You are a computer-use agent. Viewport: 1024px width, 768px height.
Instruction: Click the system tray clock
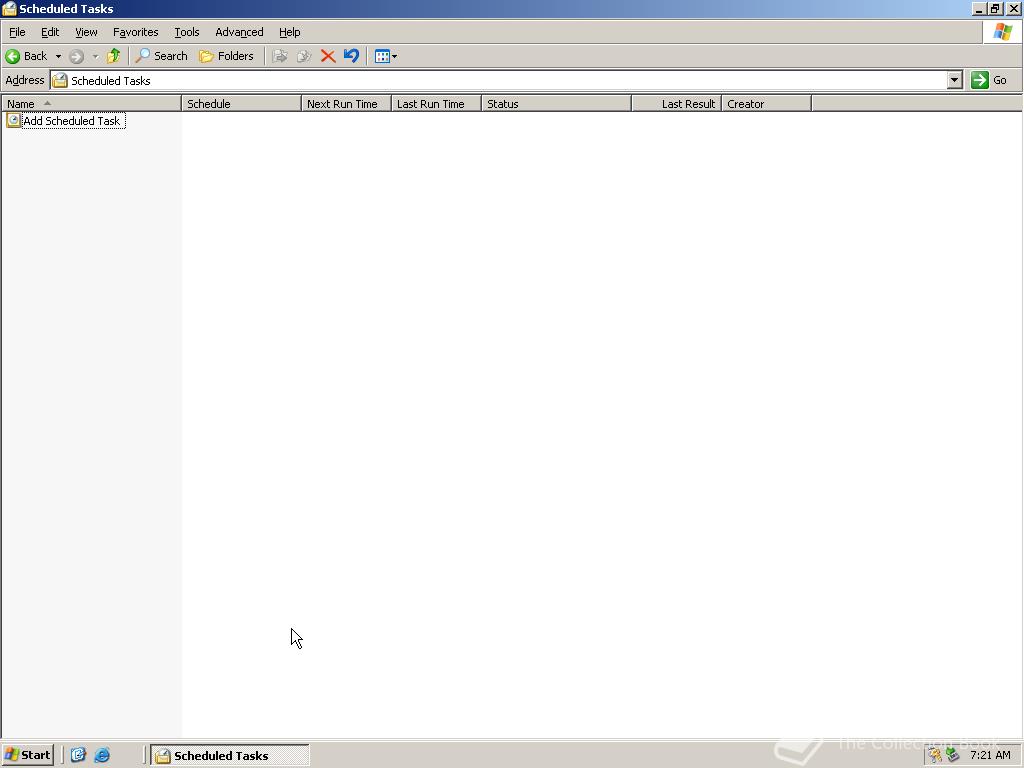pyautogui.click(x=990, y=755)
